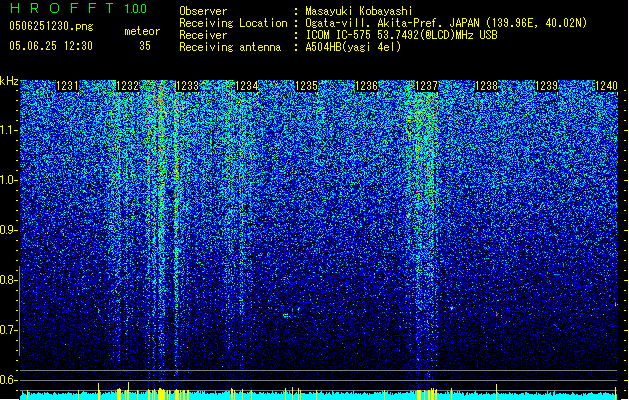The width and height of the screenshot is (629, 400).
Task: Click the date stamp 05.06.25 12:30
Action: pos(51,46)
